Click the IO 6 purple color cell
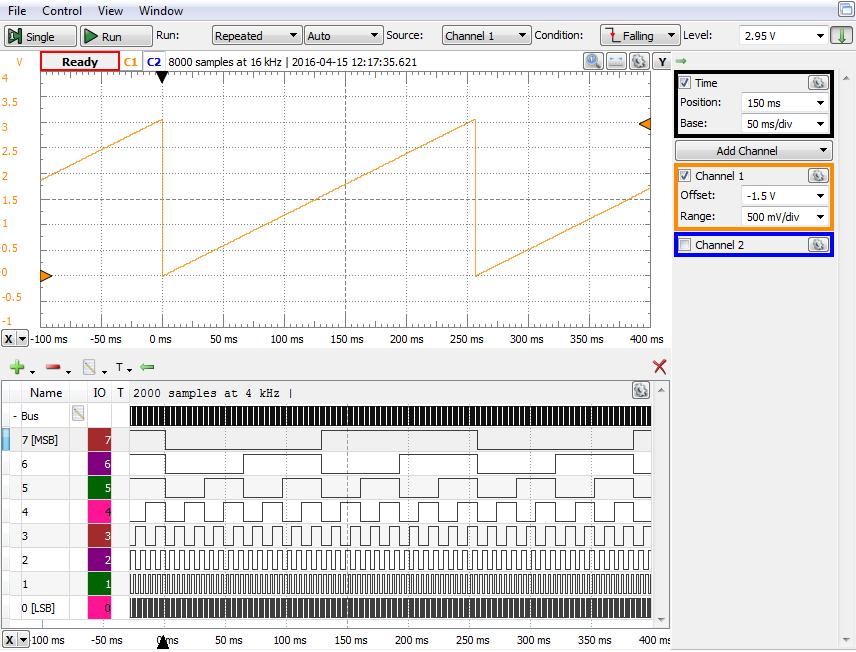856x652 pixels. (x=99, y=464)
